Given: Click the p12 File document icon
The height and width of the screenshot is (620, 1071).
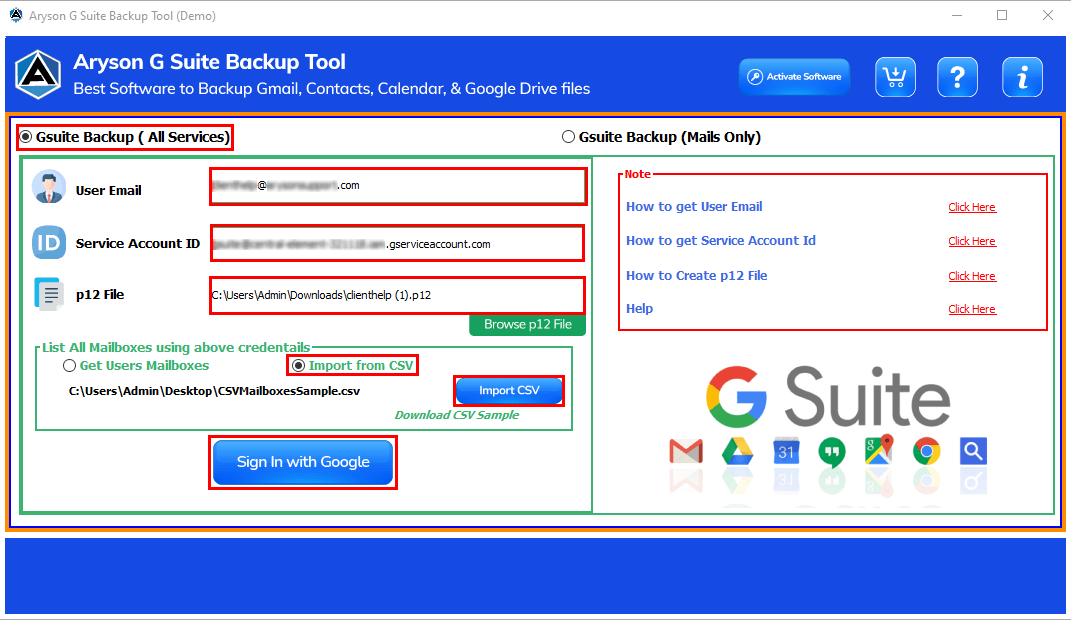Looking at the screenshot, I should coord(49,294).
